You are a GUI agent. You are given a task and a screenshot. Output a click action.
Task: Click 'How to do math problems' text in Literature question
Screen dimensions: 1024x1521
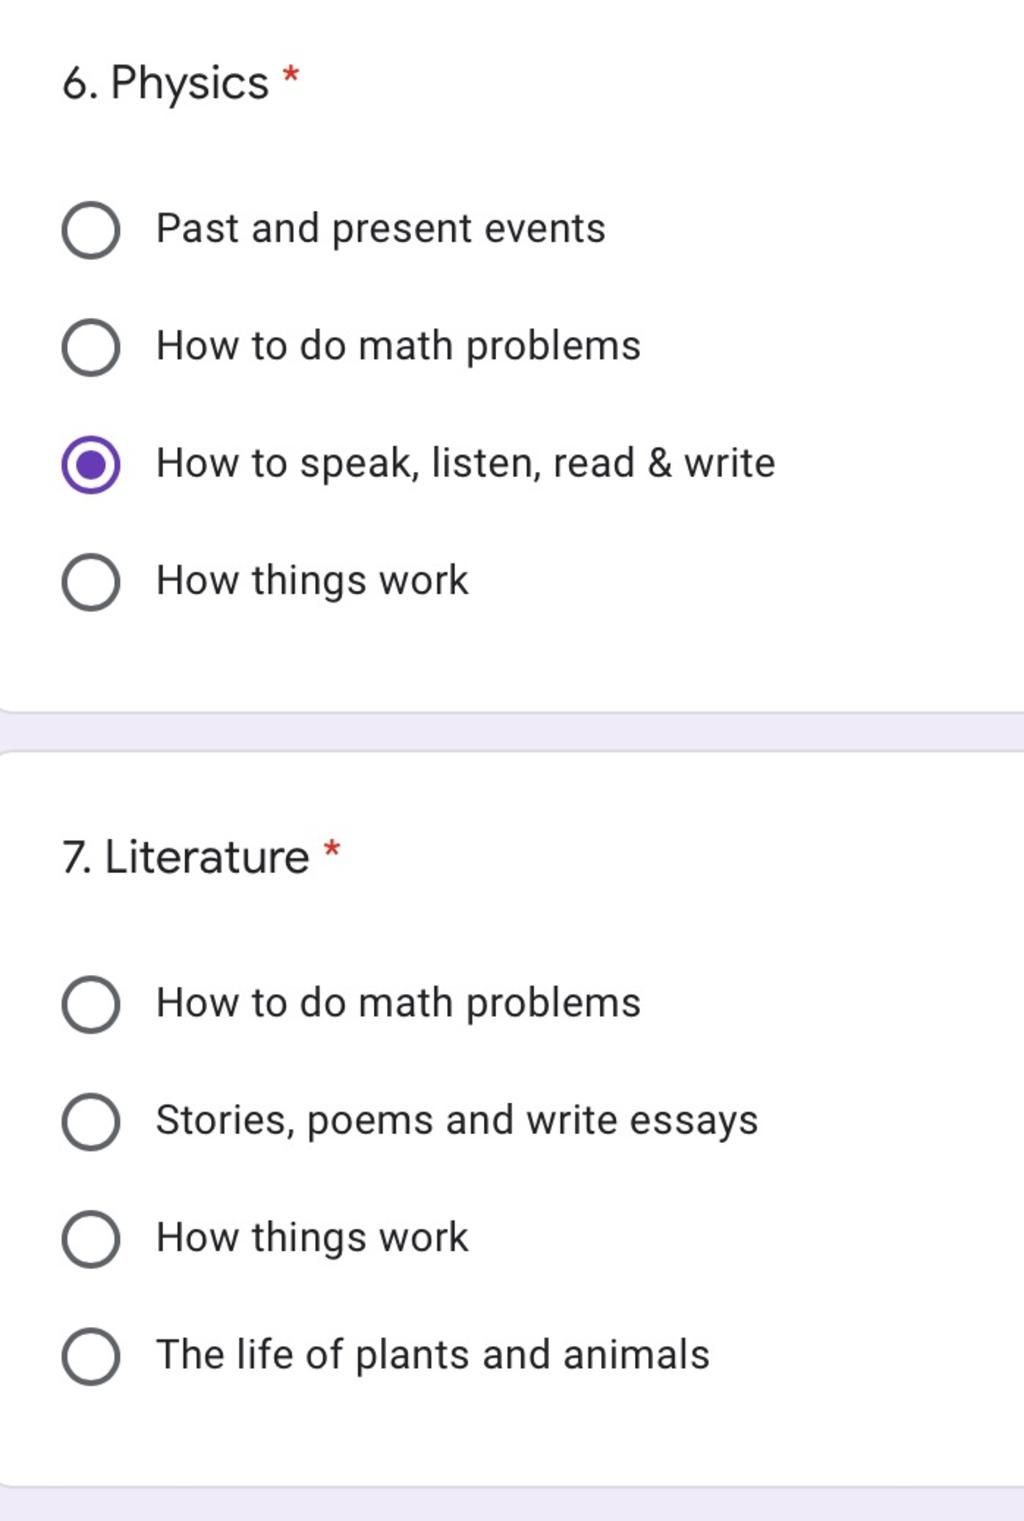[x=398, y=1003]
